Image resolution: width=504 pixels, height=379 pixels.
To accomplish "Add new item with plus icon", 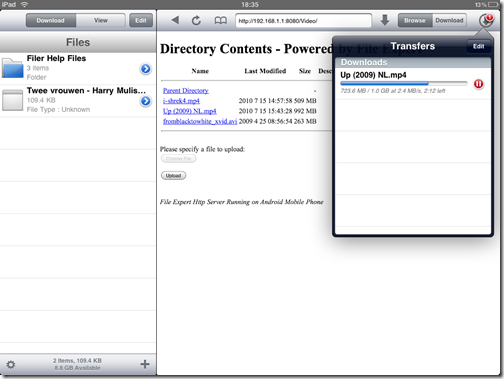I will pos(145,364).
